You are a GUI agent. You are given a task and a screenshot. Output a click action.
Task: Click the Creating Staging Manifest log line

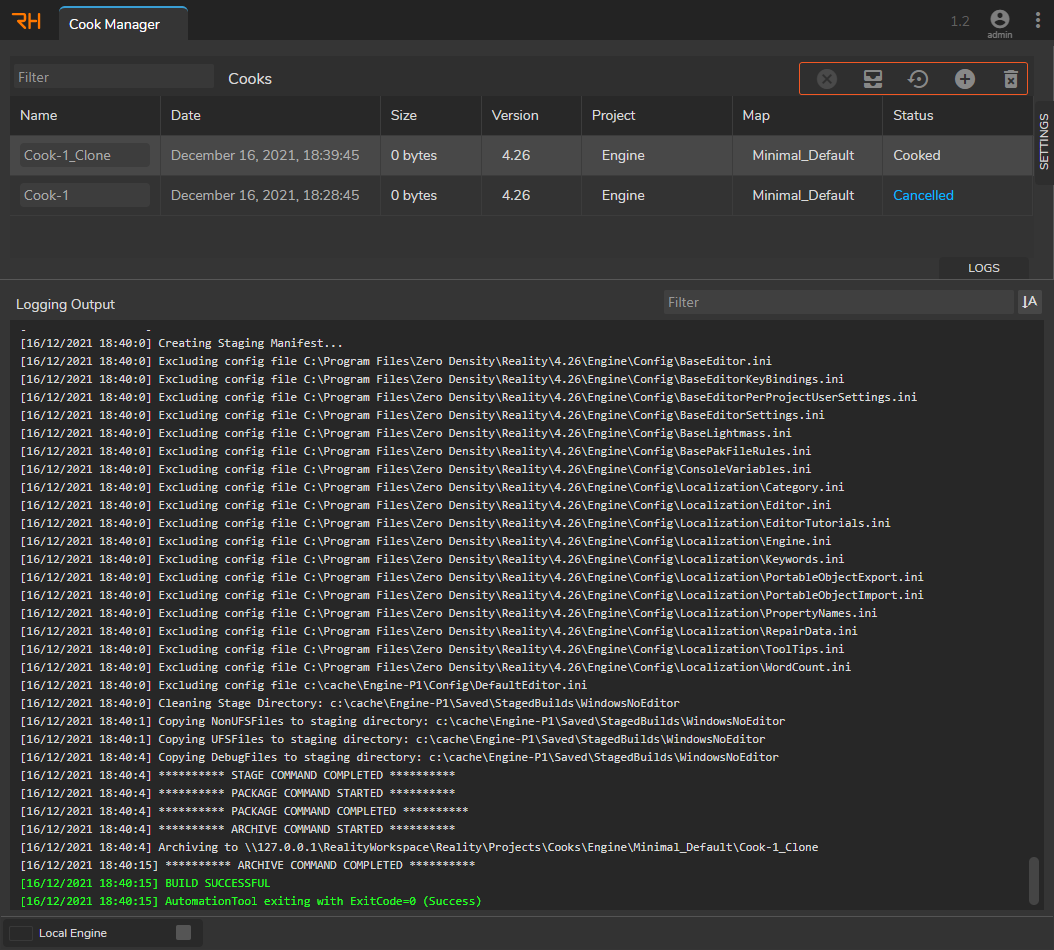(181, 343)
